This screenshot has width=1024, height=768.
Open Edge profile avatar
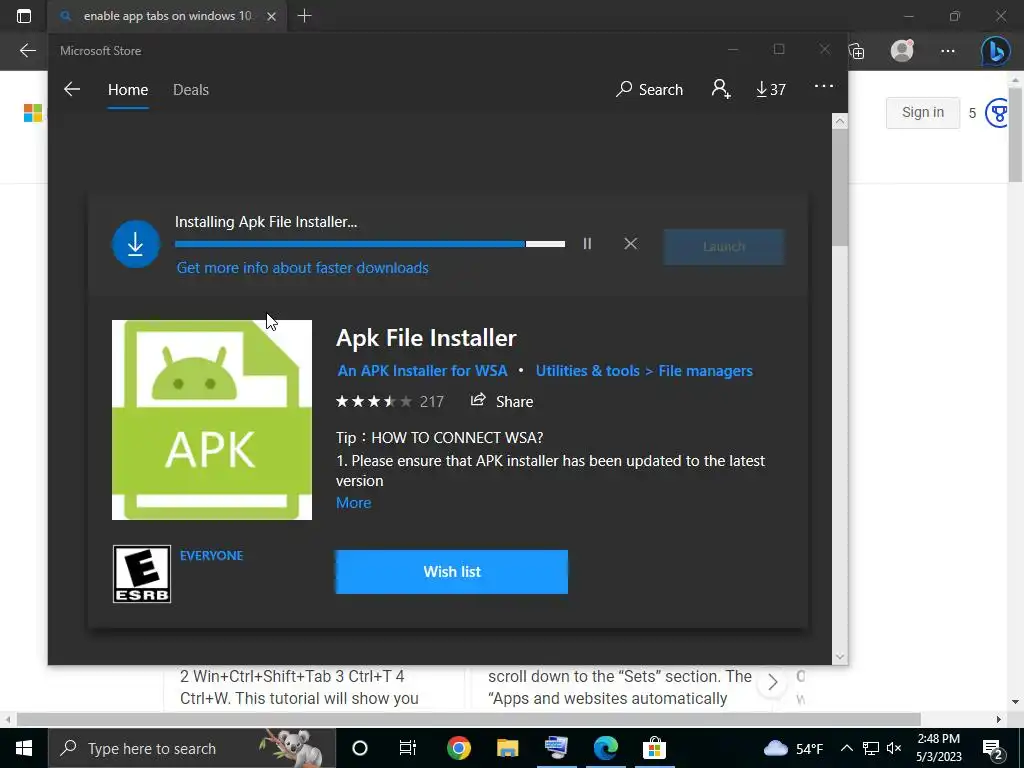pos(902,50)
